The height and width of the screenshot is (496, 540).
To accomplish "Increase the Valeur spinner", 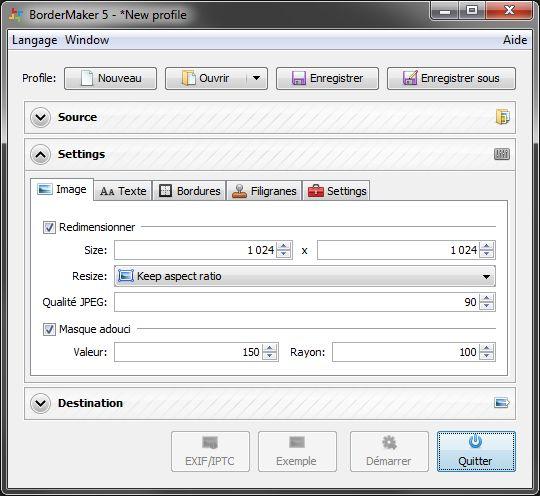I will (x=270, y=348).
